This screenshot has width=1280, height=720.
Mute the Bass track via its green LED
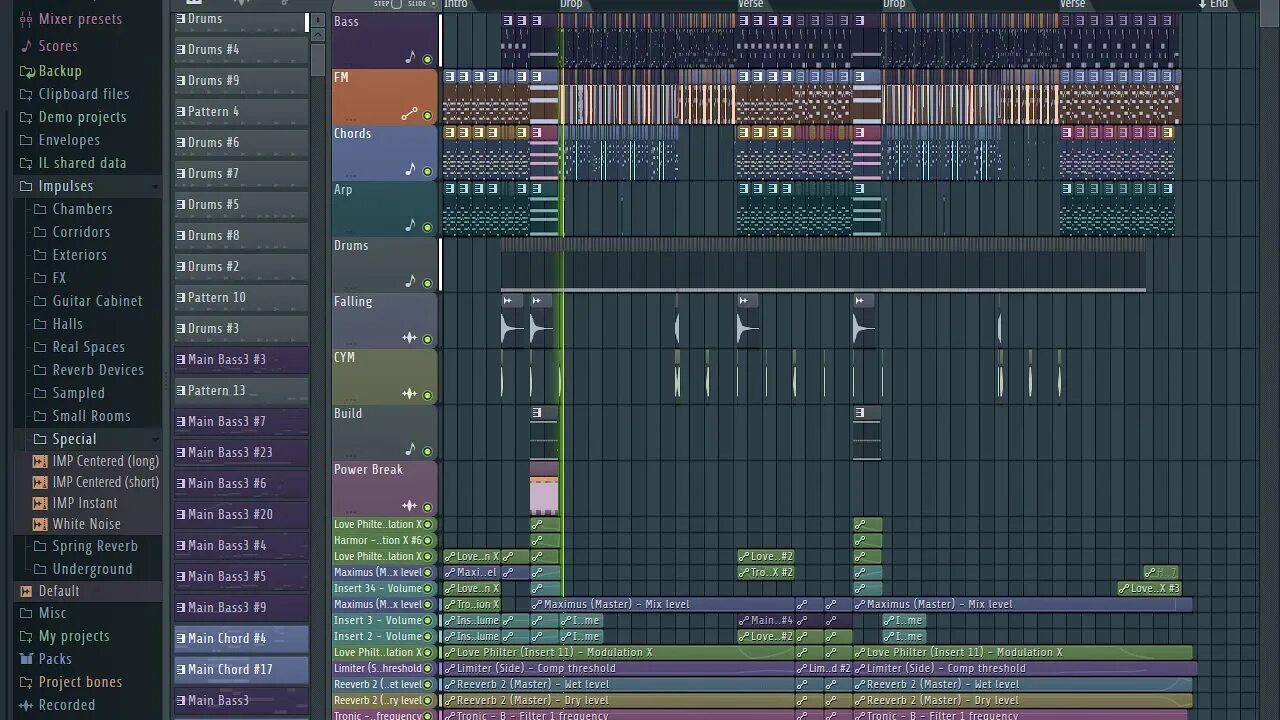[x=427, y=59]
